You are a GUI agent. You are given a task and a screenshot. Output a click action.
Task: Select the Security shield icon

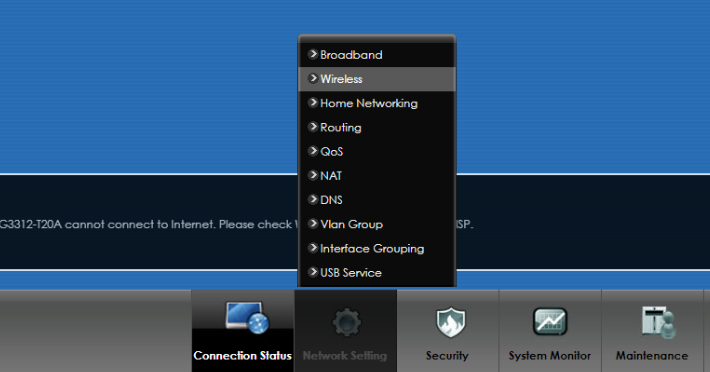(451, 322)
